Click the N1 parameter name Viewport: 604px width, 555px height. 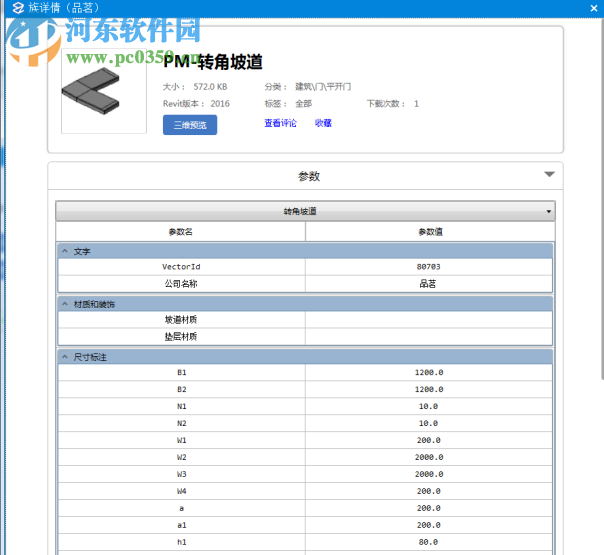(x=182, y=406)
